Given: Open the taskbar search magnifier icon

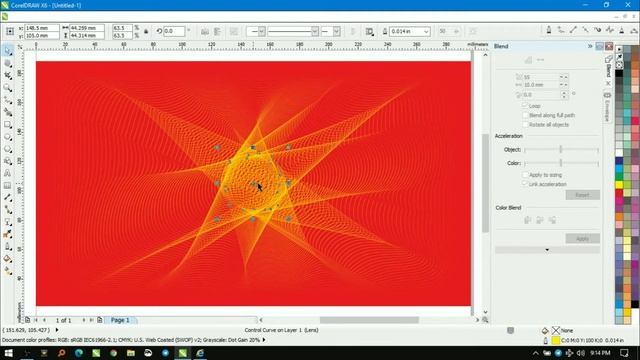Looking at the screenshot, I should pyautogui.click(x=61, y=353).
